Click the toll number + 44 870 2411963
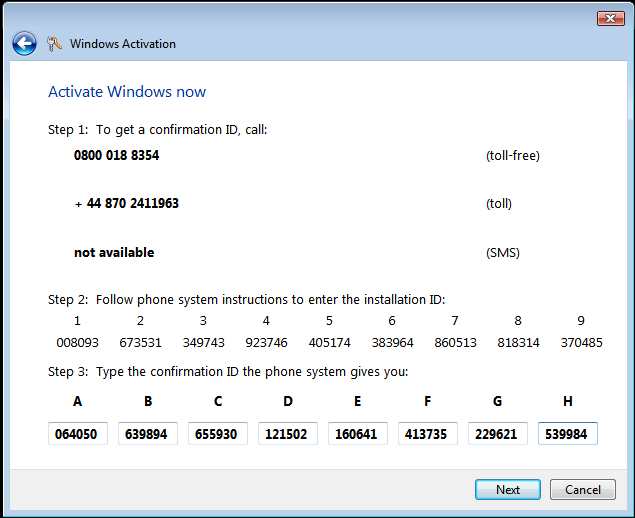Image resolution: width=635 pixels, height=518 pixels. coord(126,204)
